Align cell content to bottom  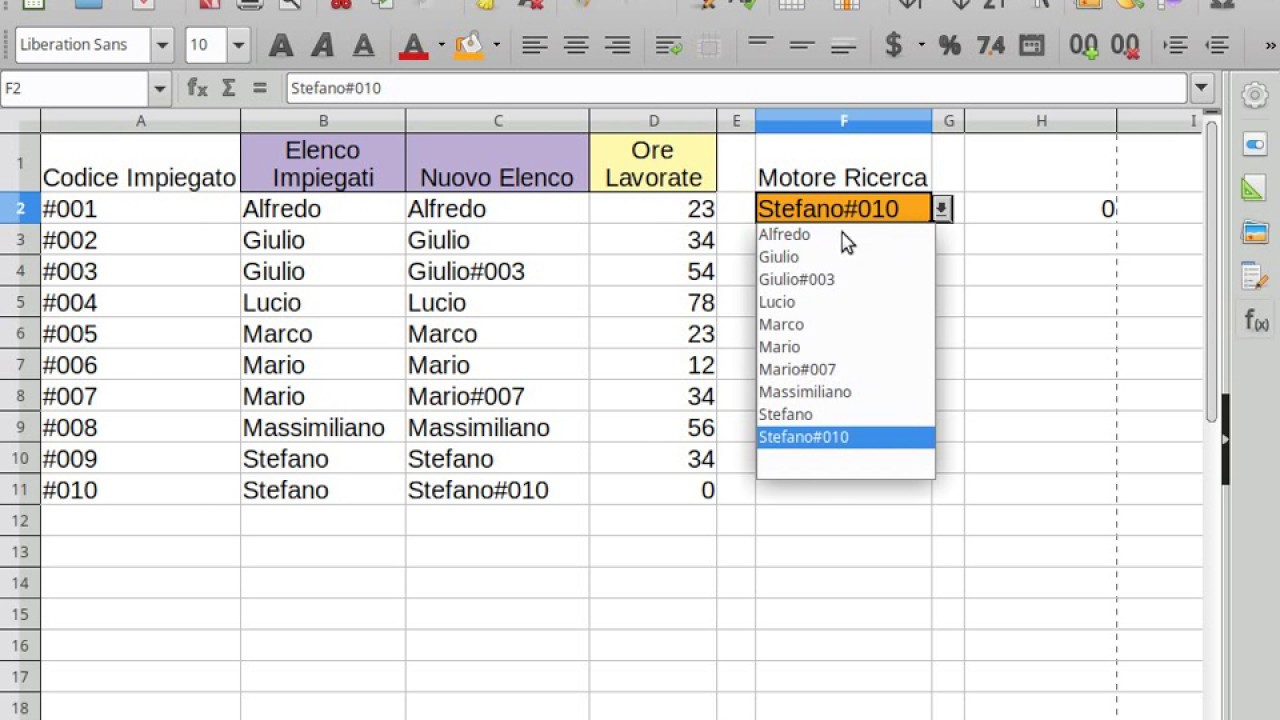click(x=843, y=45)
